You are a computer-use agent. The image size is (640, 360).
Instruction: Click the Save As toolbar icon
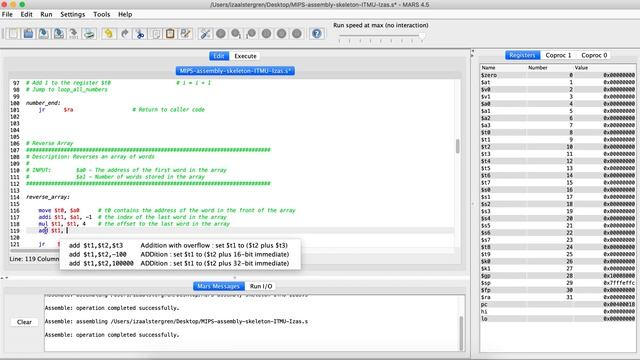click(59, 33)
